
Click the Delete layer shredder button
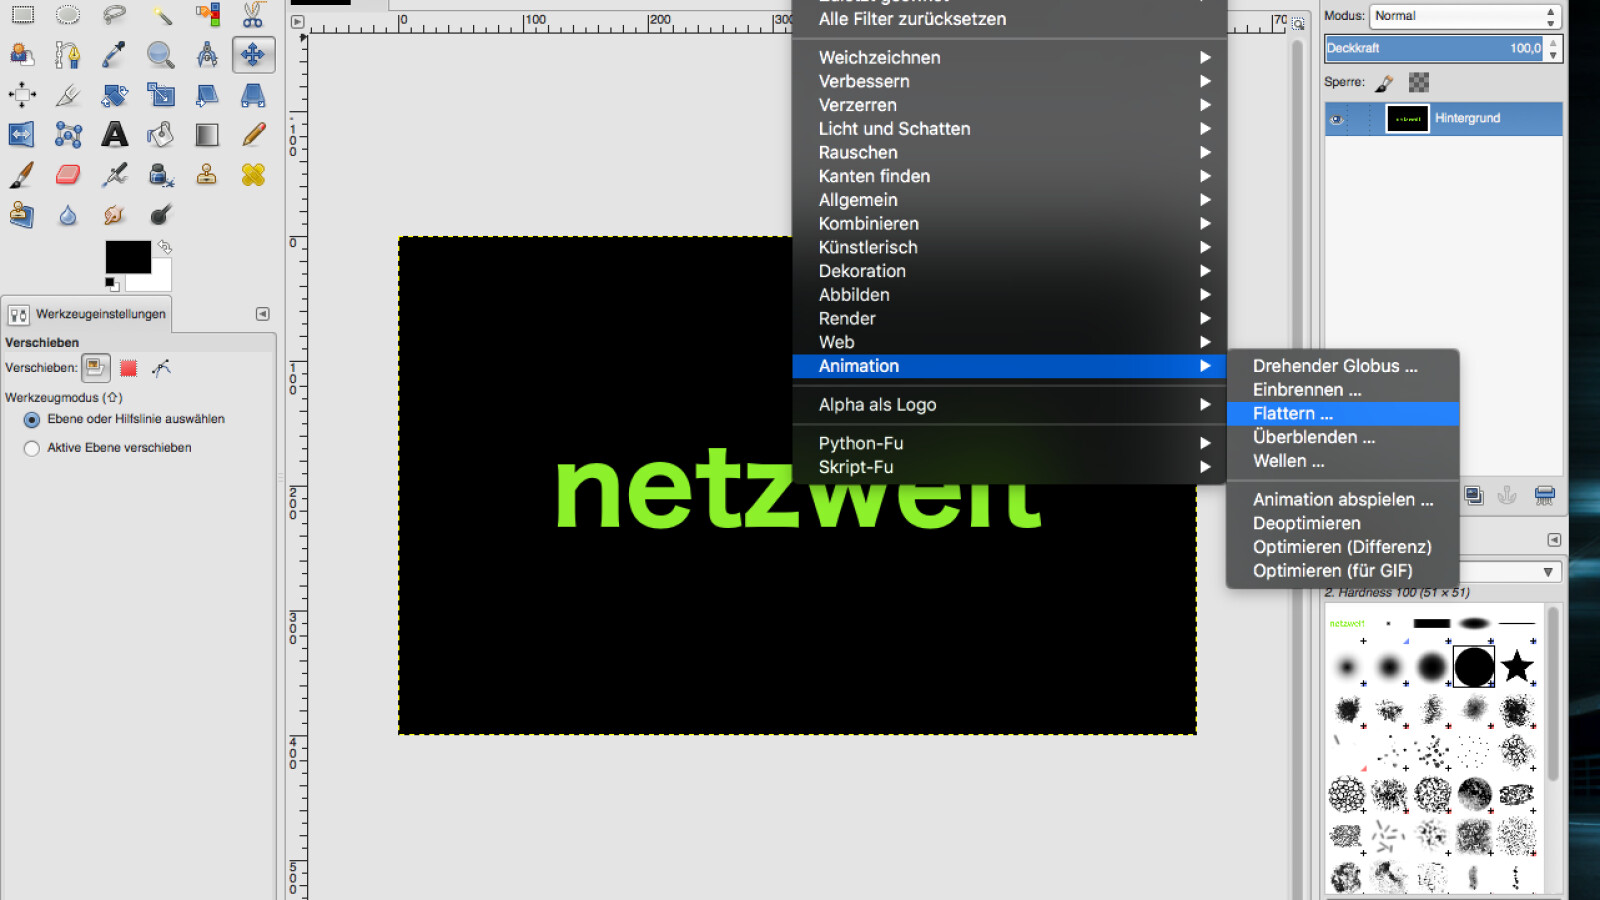tap(1545, 495)
